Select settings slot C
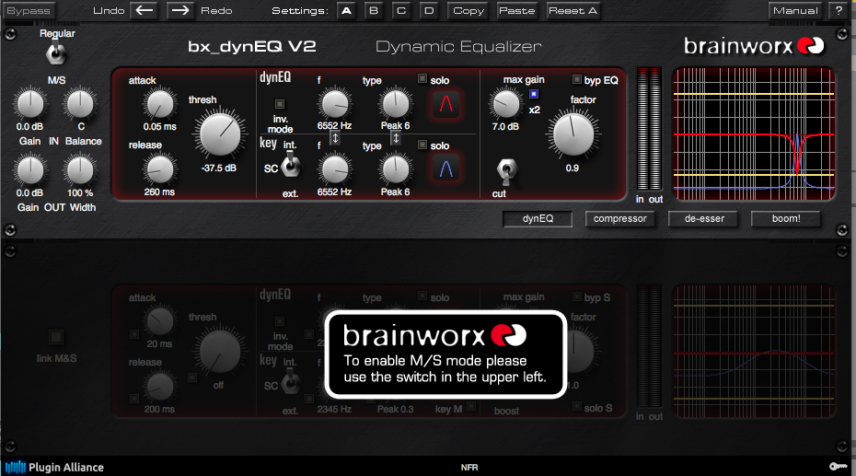The height and width of the screenshot is (476, 856). click(x=401, y=10)
